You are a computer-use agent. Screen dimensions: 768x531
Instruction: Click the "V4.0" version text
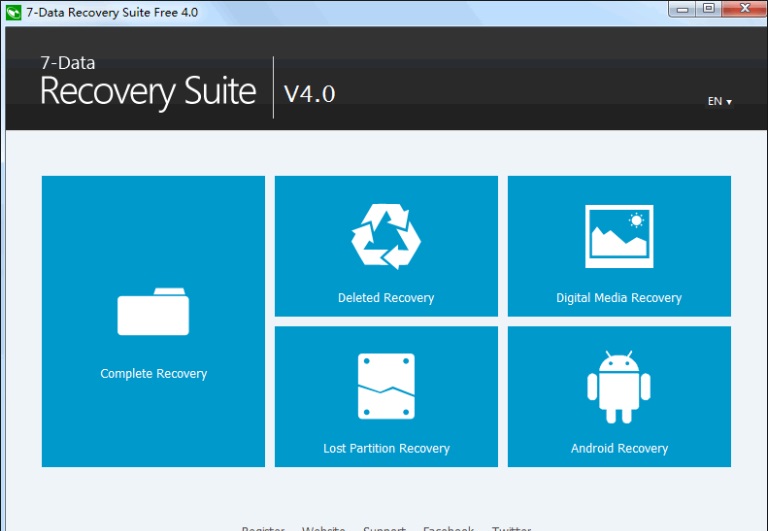(310, 93)
